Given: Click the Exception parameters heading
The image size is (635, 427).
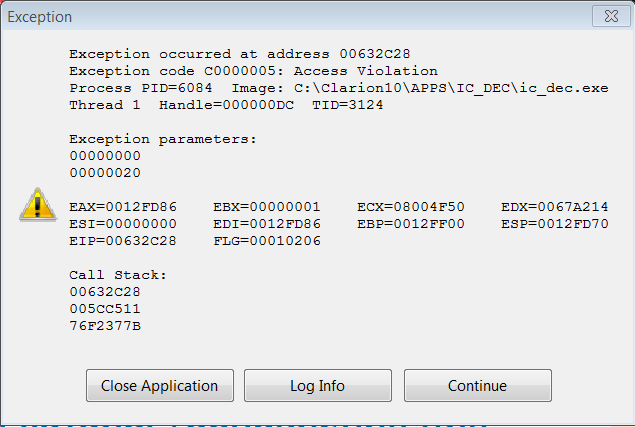Looking at the screenshot, I should (x=163, y=139).
